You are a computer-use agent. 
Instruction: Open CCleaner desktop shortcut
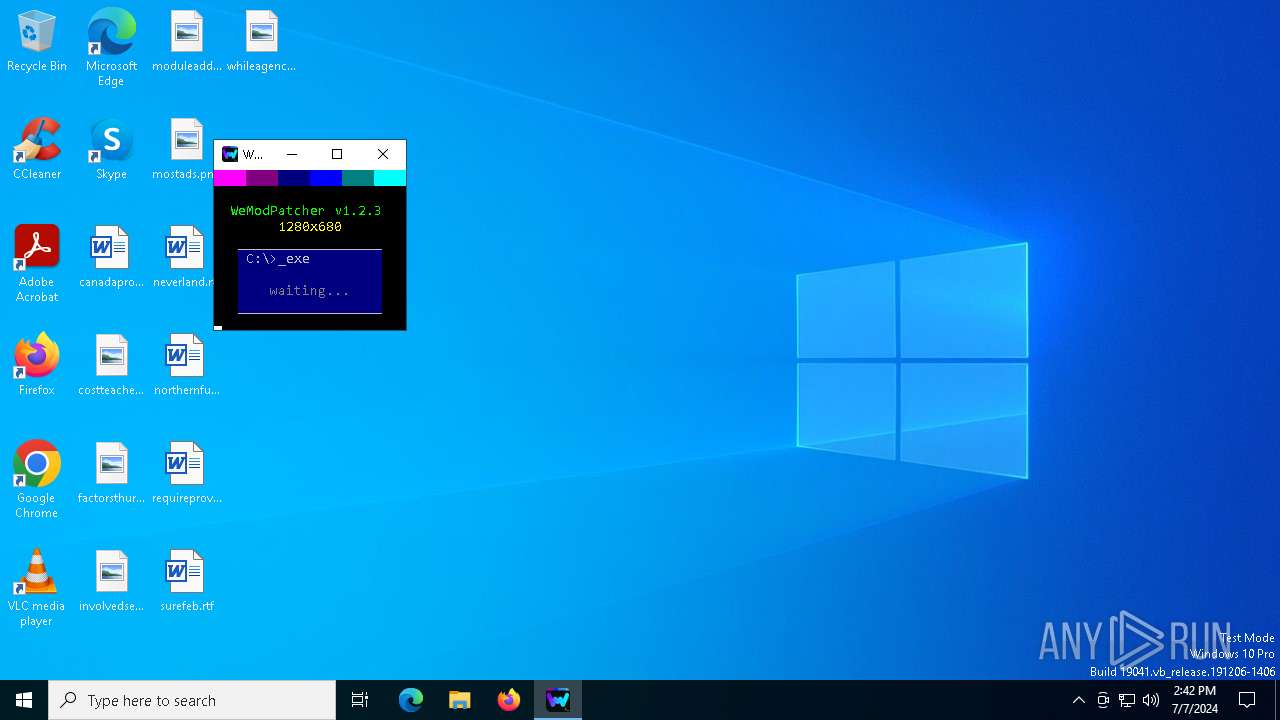[x=37, y=150]
